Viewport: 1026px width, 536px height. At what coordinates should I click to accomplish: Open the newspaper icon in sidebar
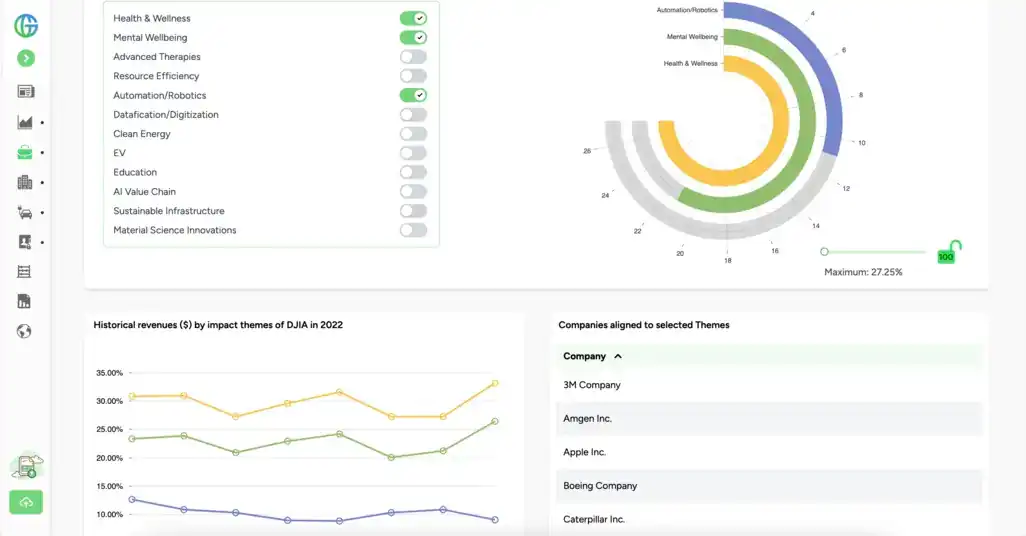[26, 92]
